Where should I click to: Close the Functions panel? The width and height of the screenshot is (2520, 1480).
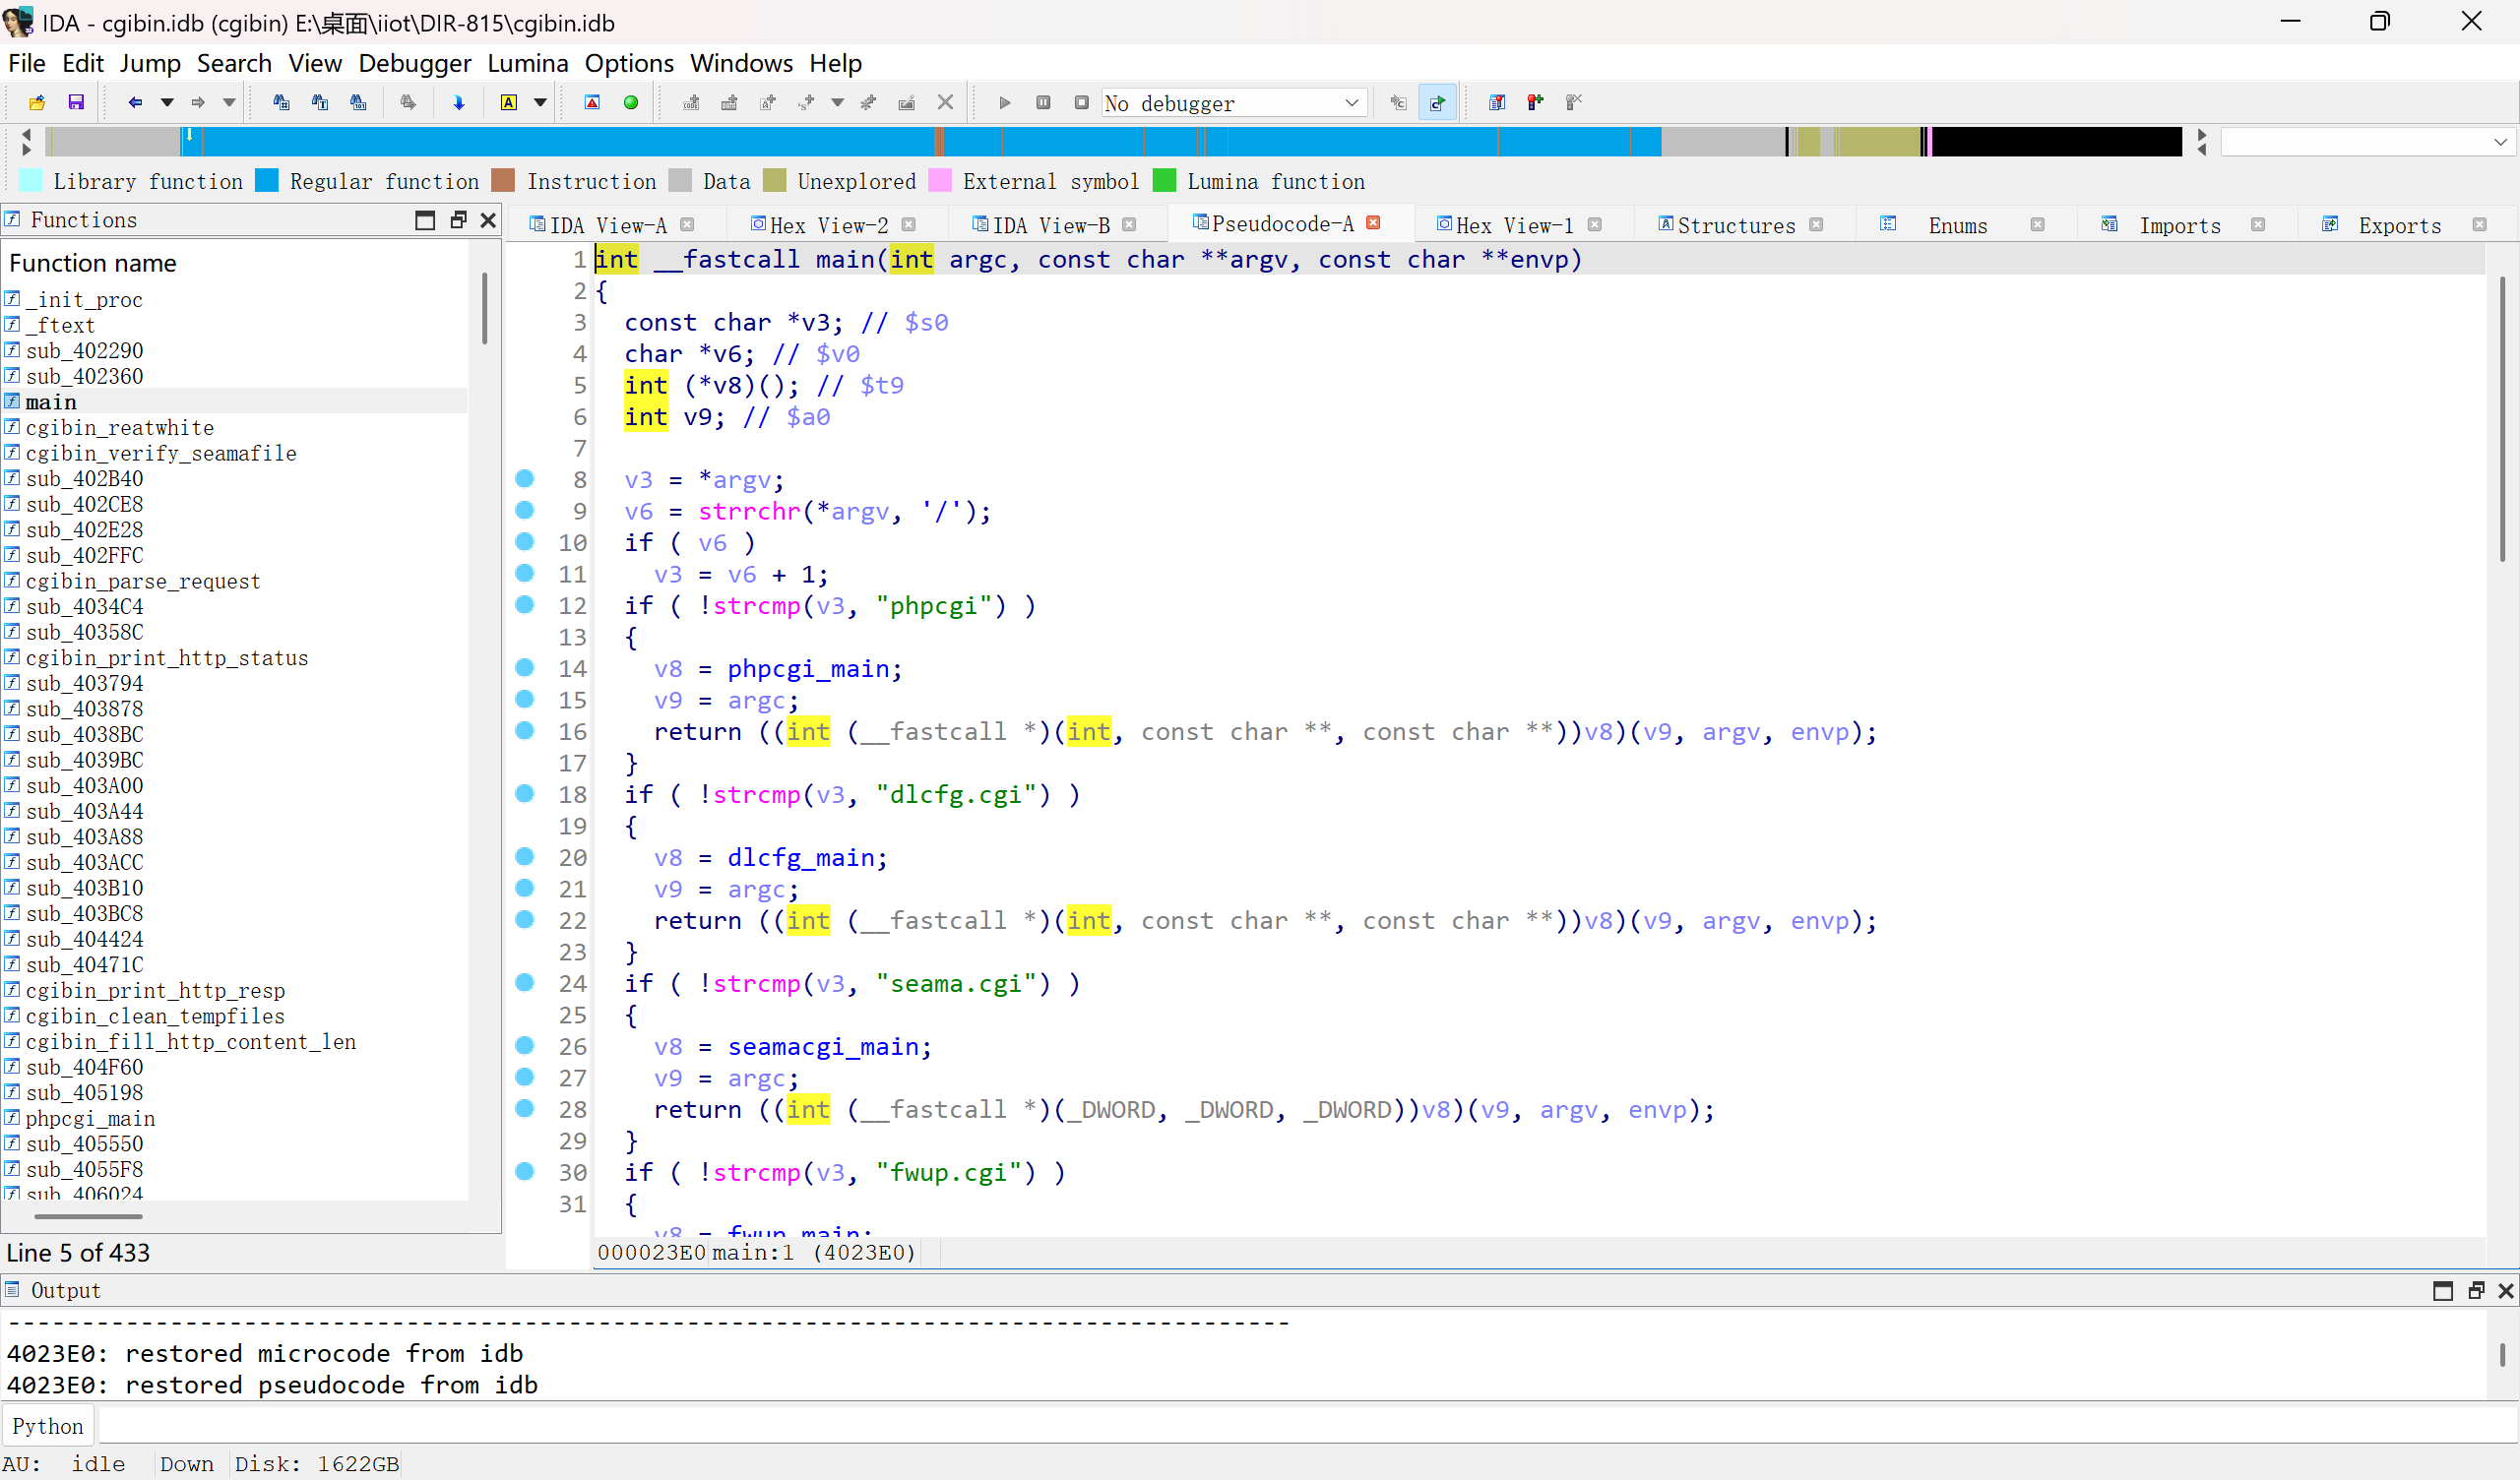click(488, 220)
